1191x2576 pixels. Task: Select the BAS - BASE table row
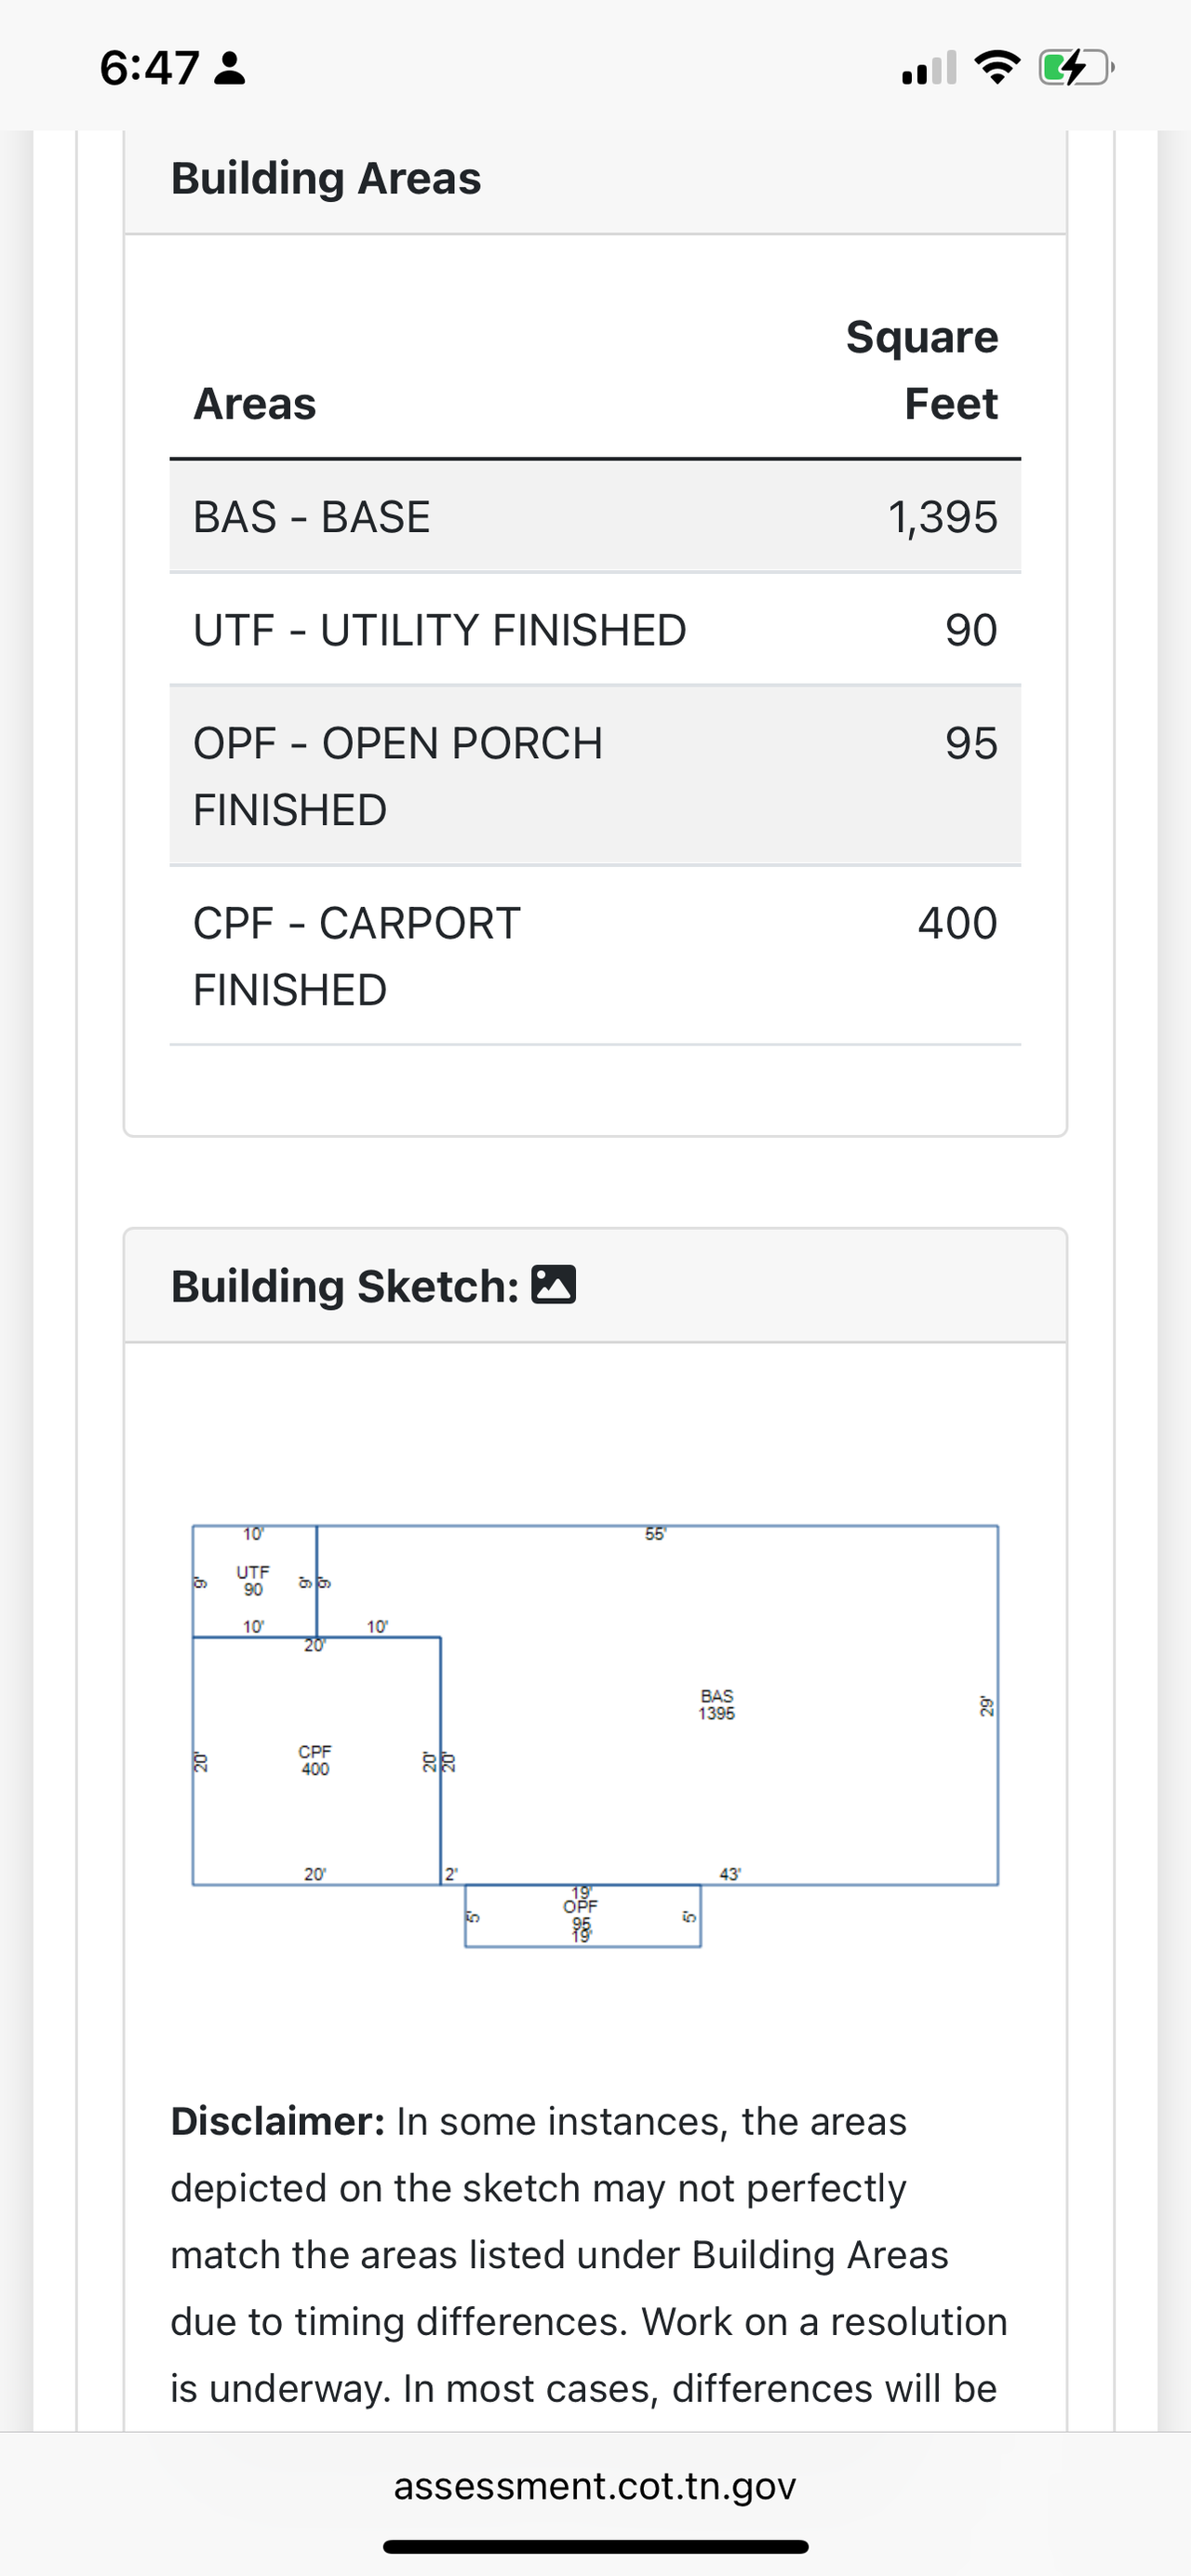pyautogui.click(x=595, y=517)
